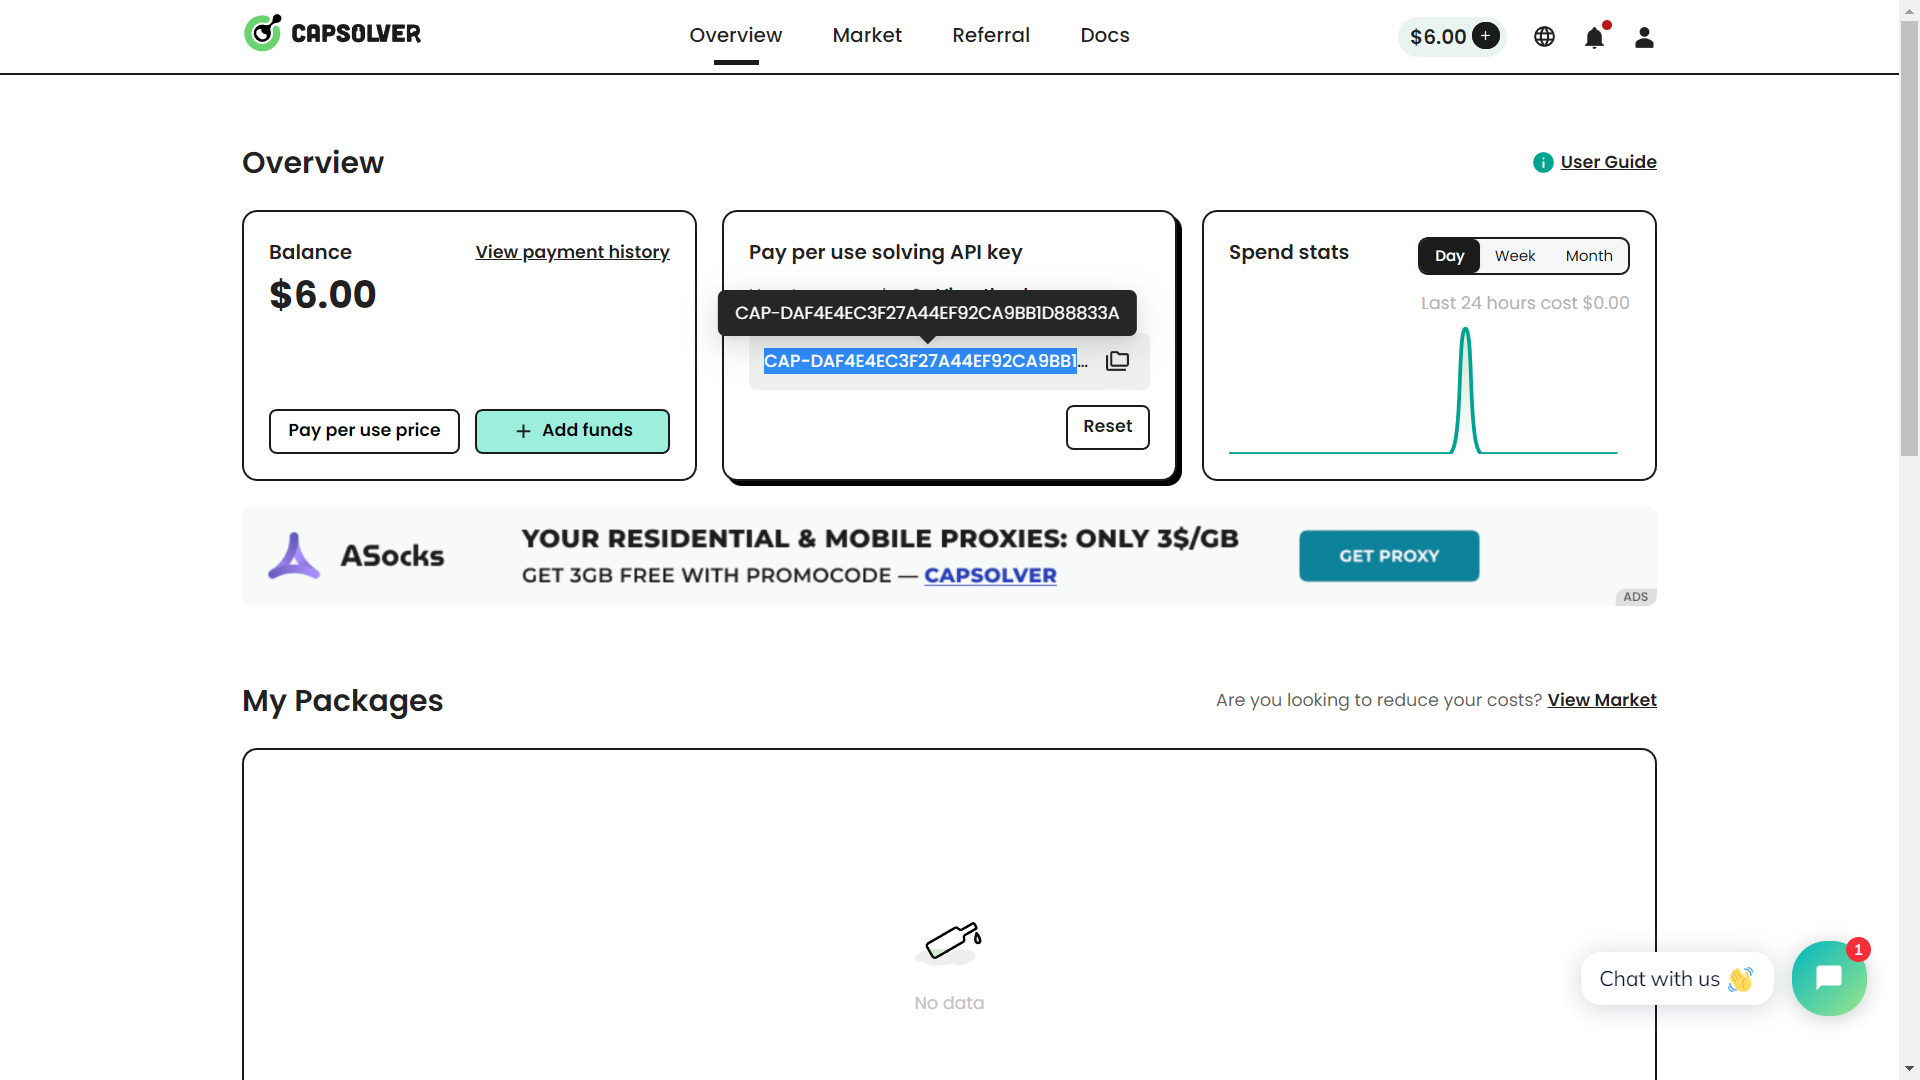
Task: Open the chat bubble widget
Action: point(1828,978)
